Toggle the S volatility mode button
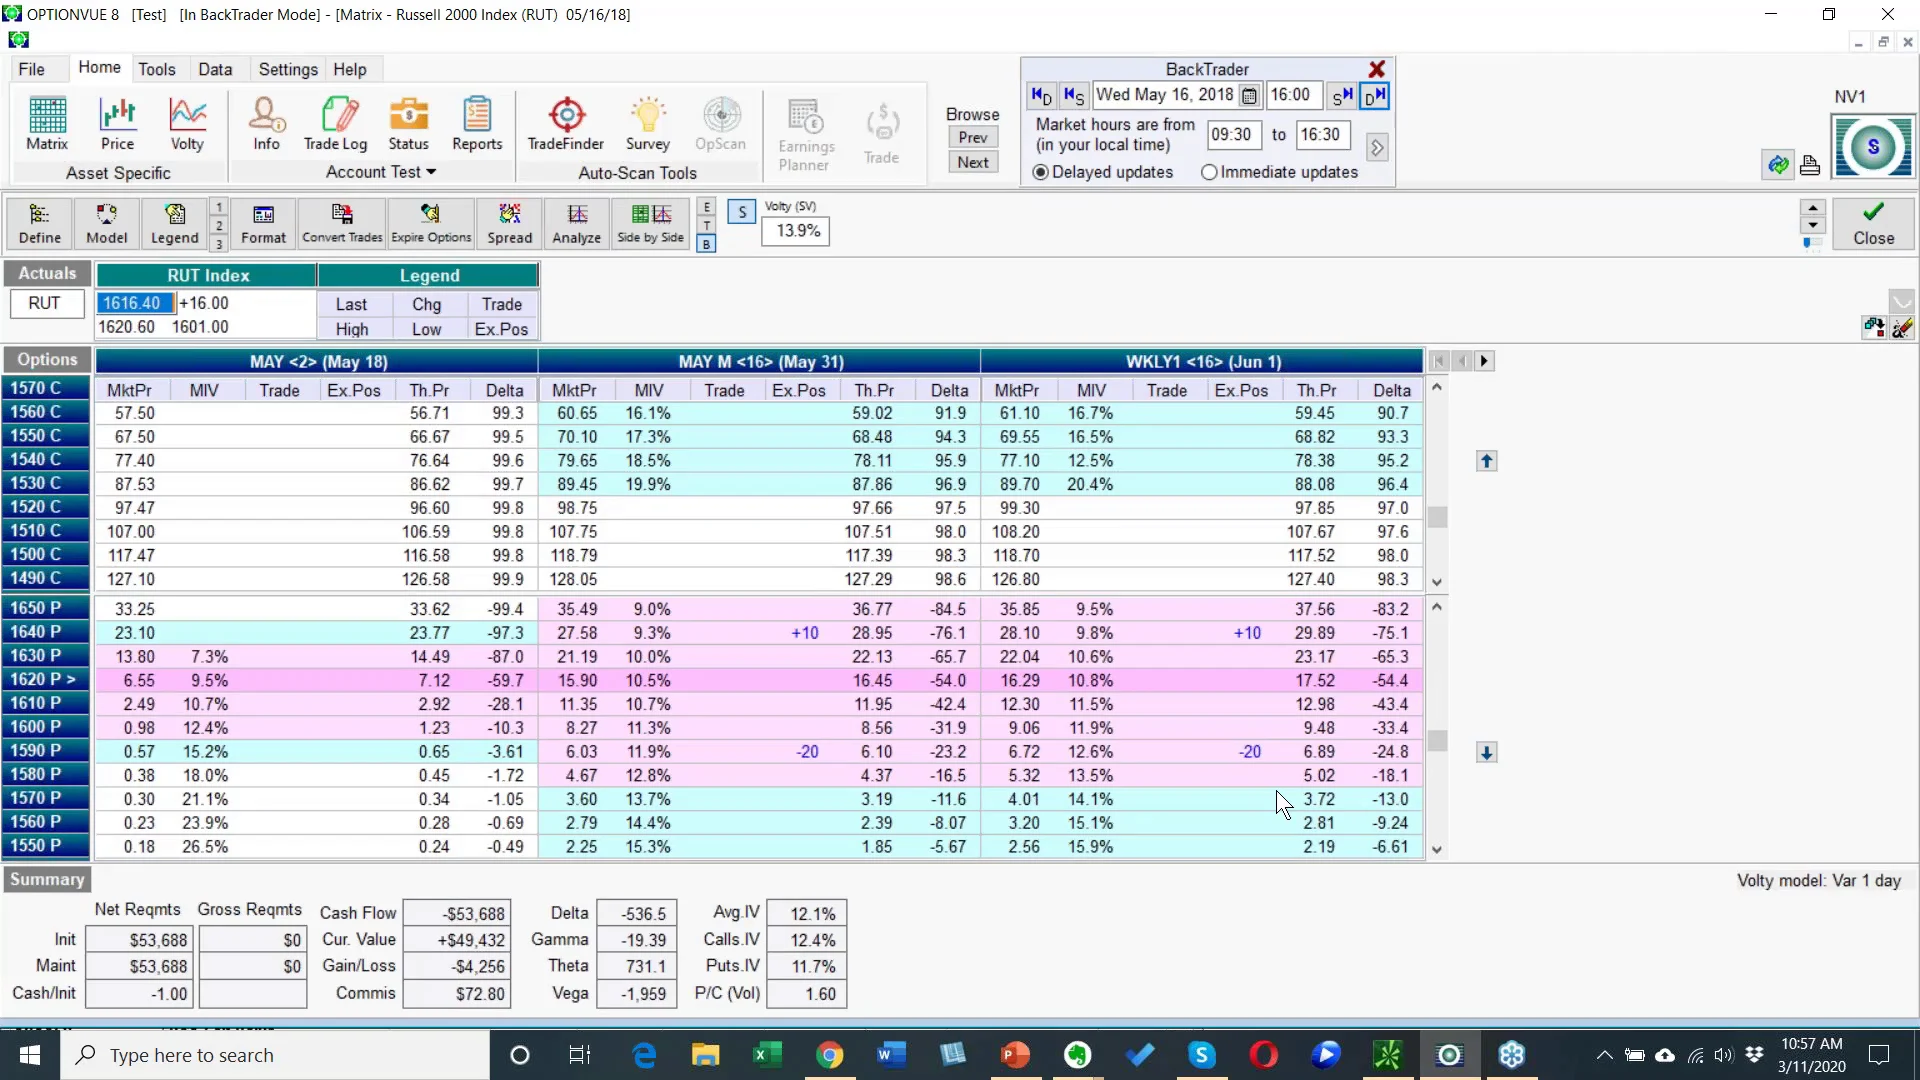This screenshot has width=1920, height=1080. pos(742,212)
